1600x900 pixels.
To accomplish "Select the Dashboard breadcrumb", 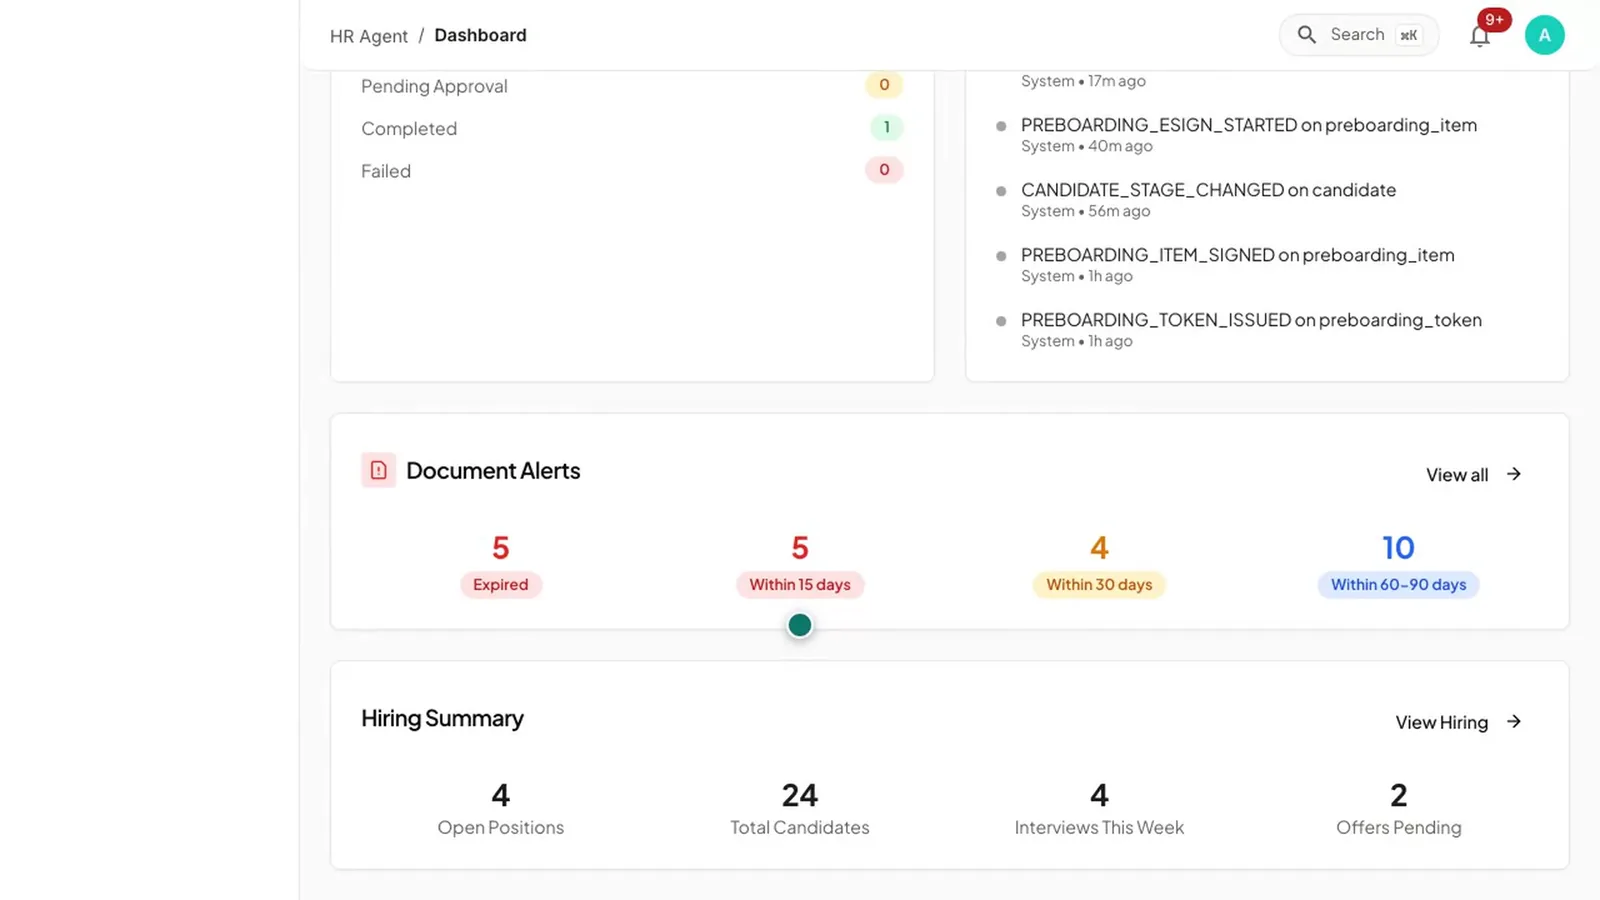I will [x=480, y=35].
